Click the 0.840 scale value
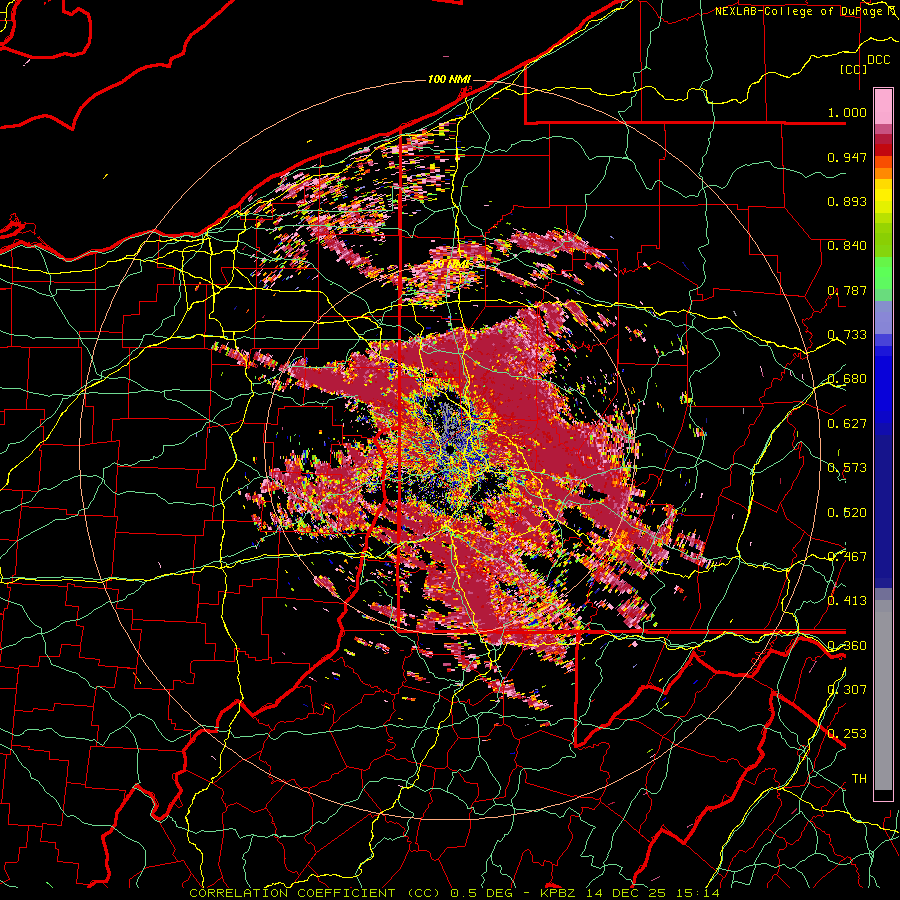Screen dimensions: 900x900 847,245
